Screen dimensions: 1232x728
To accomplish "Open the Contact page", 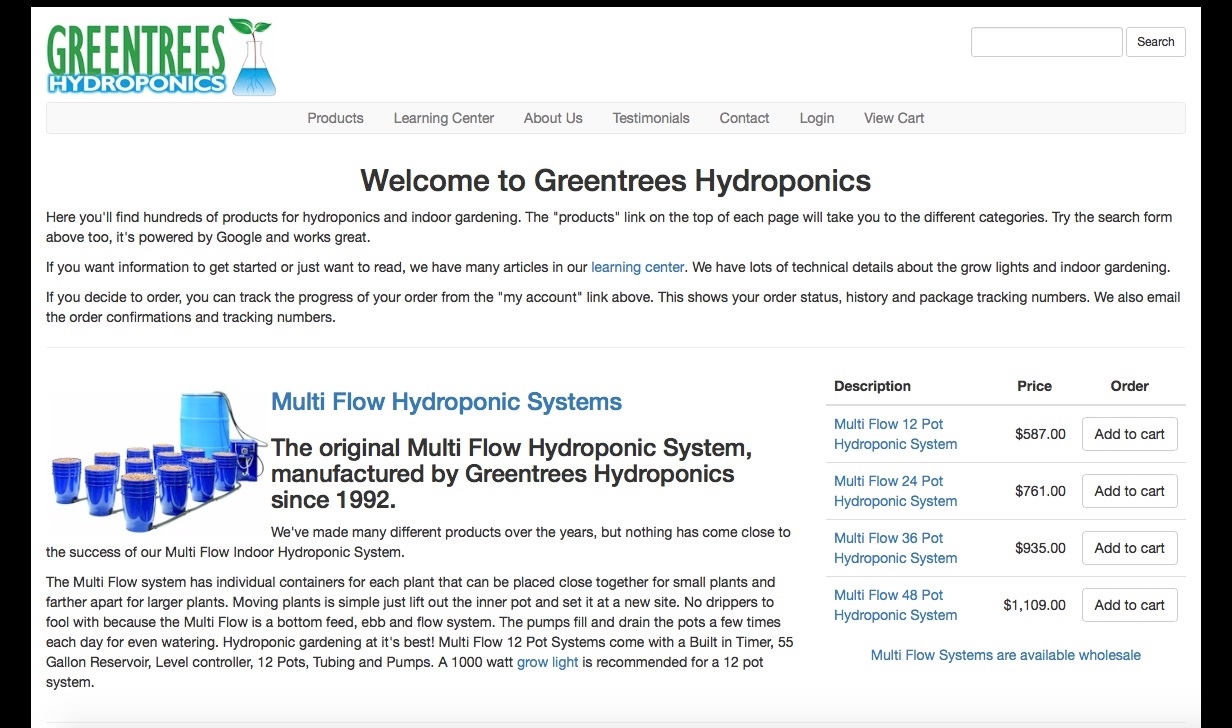I will (x=744, y=118).
